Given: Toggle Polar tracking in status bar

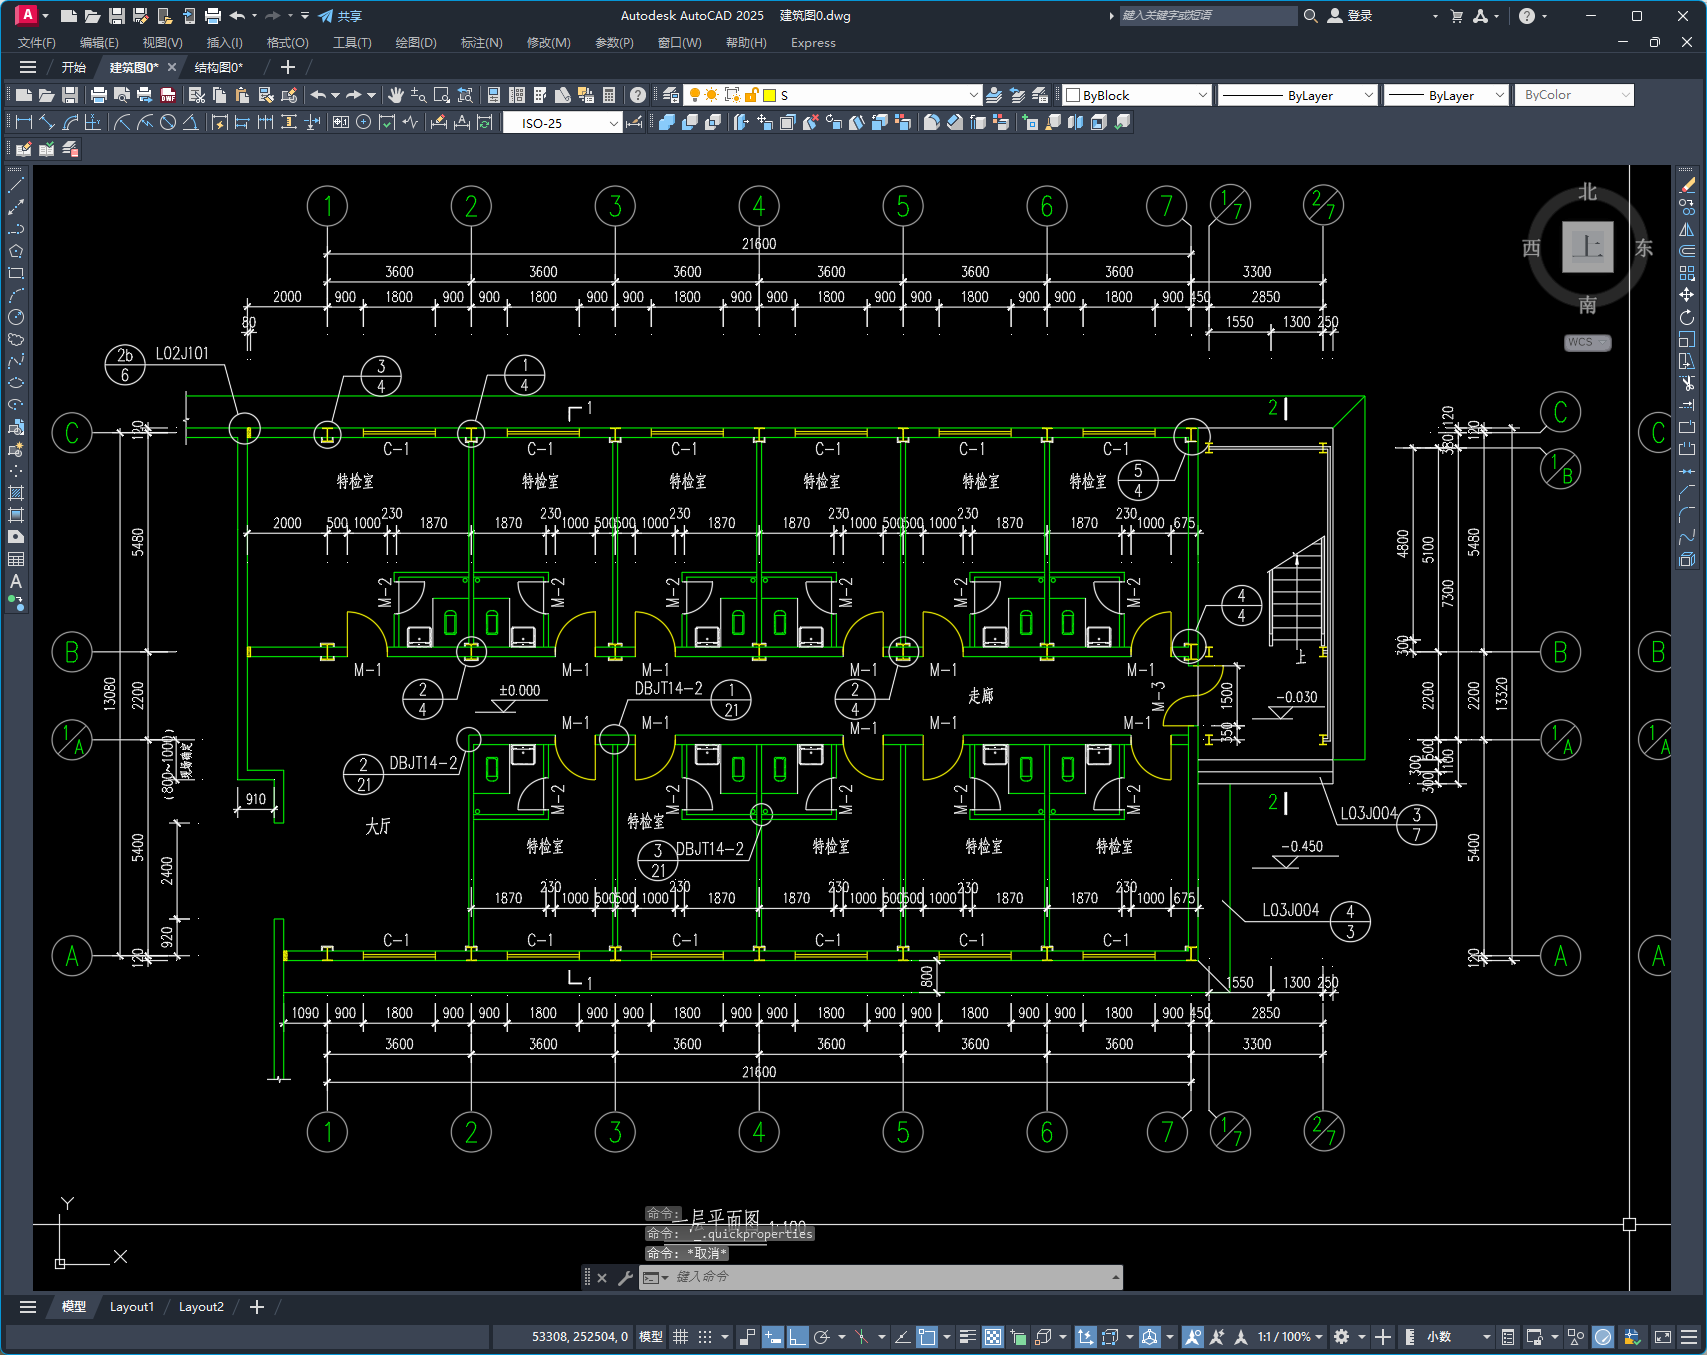Looking at the screenshot, I should coord(822,1337).
